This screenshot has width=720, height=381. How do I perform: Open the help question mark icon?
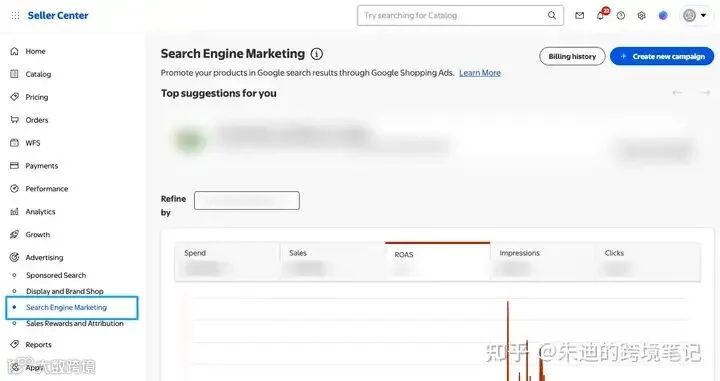point(621,16)
